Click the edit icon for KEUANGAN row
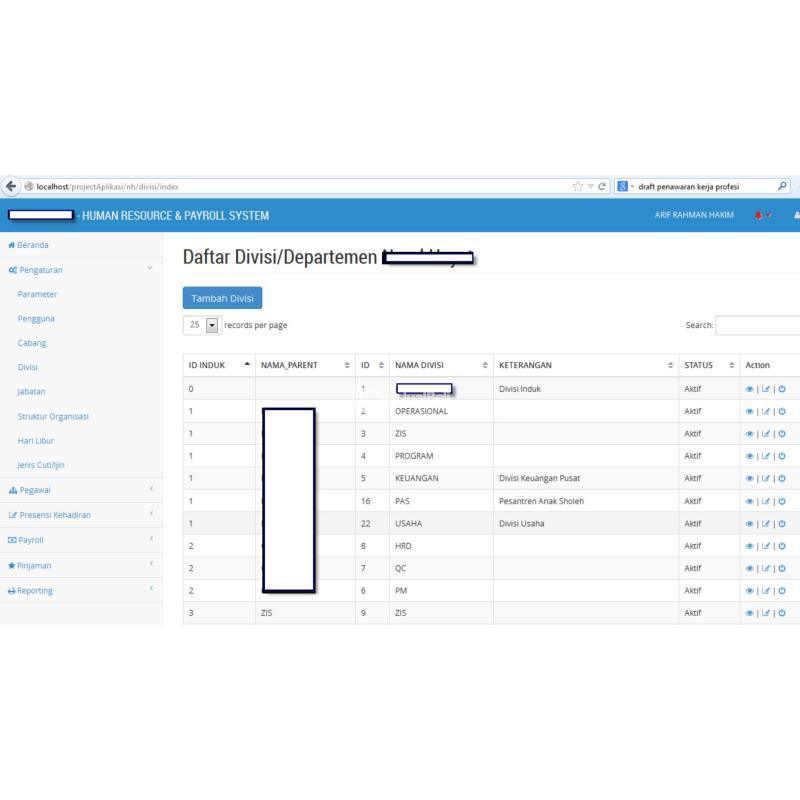800x800 pixels. pyautogui.click(x=765, y=478)
